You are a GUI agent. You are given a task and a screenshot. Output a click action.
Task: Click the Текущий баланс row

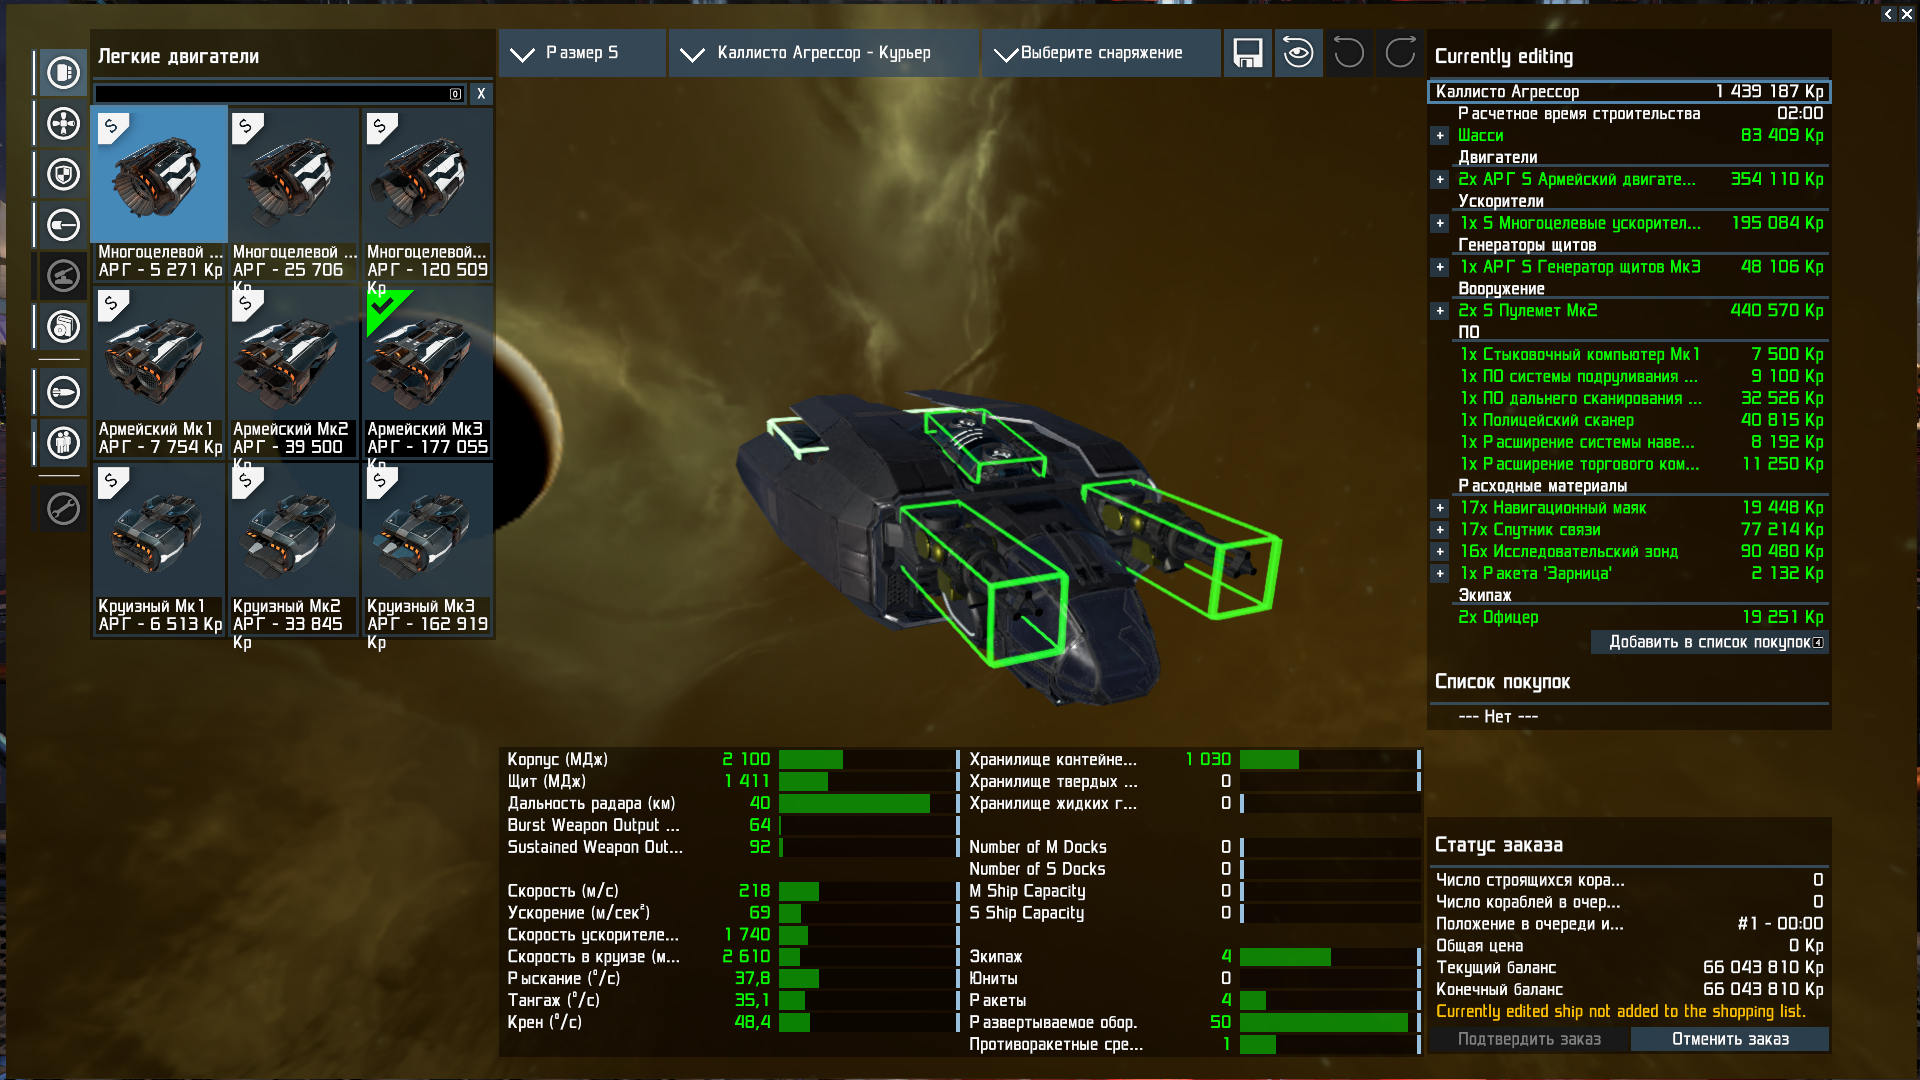click(1629, 968)
